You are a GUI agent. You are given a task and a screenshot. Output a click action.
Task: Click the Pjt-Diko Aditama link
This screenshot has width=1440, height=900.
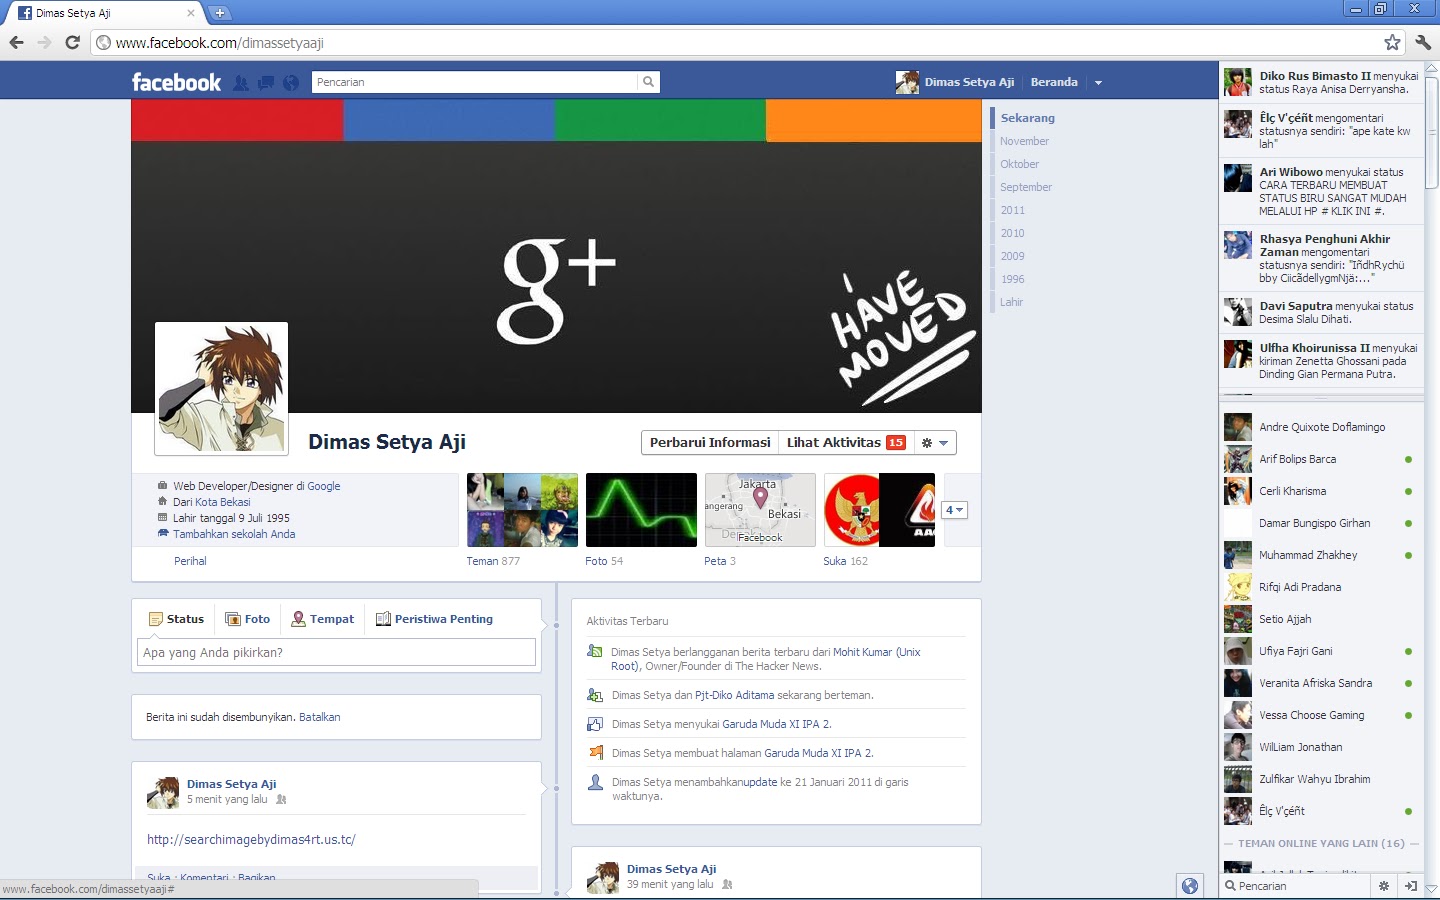[x=735, y=695]
